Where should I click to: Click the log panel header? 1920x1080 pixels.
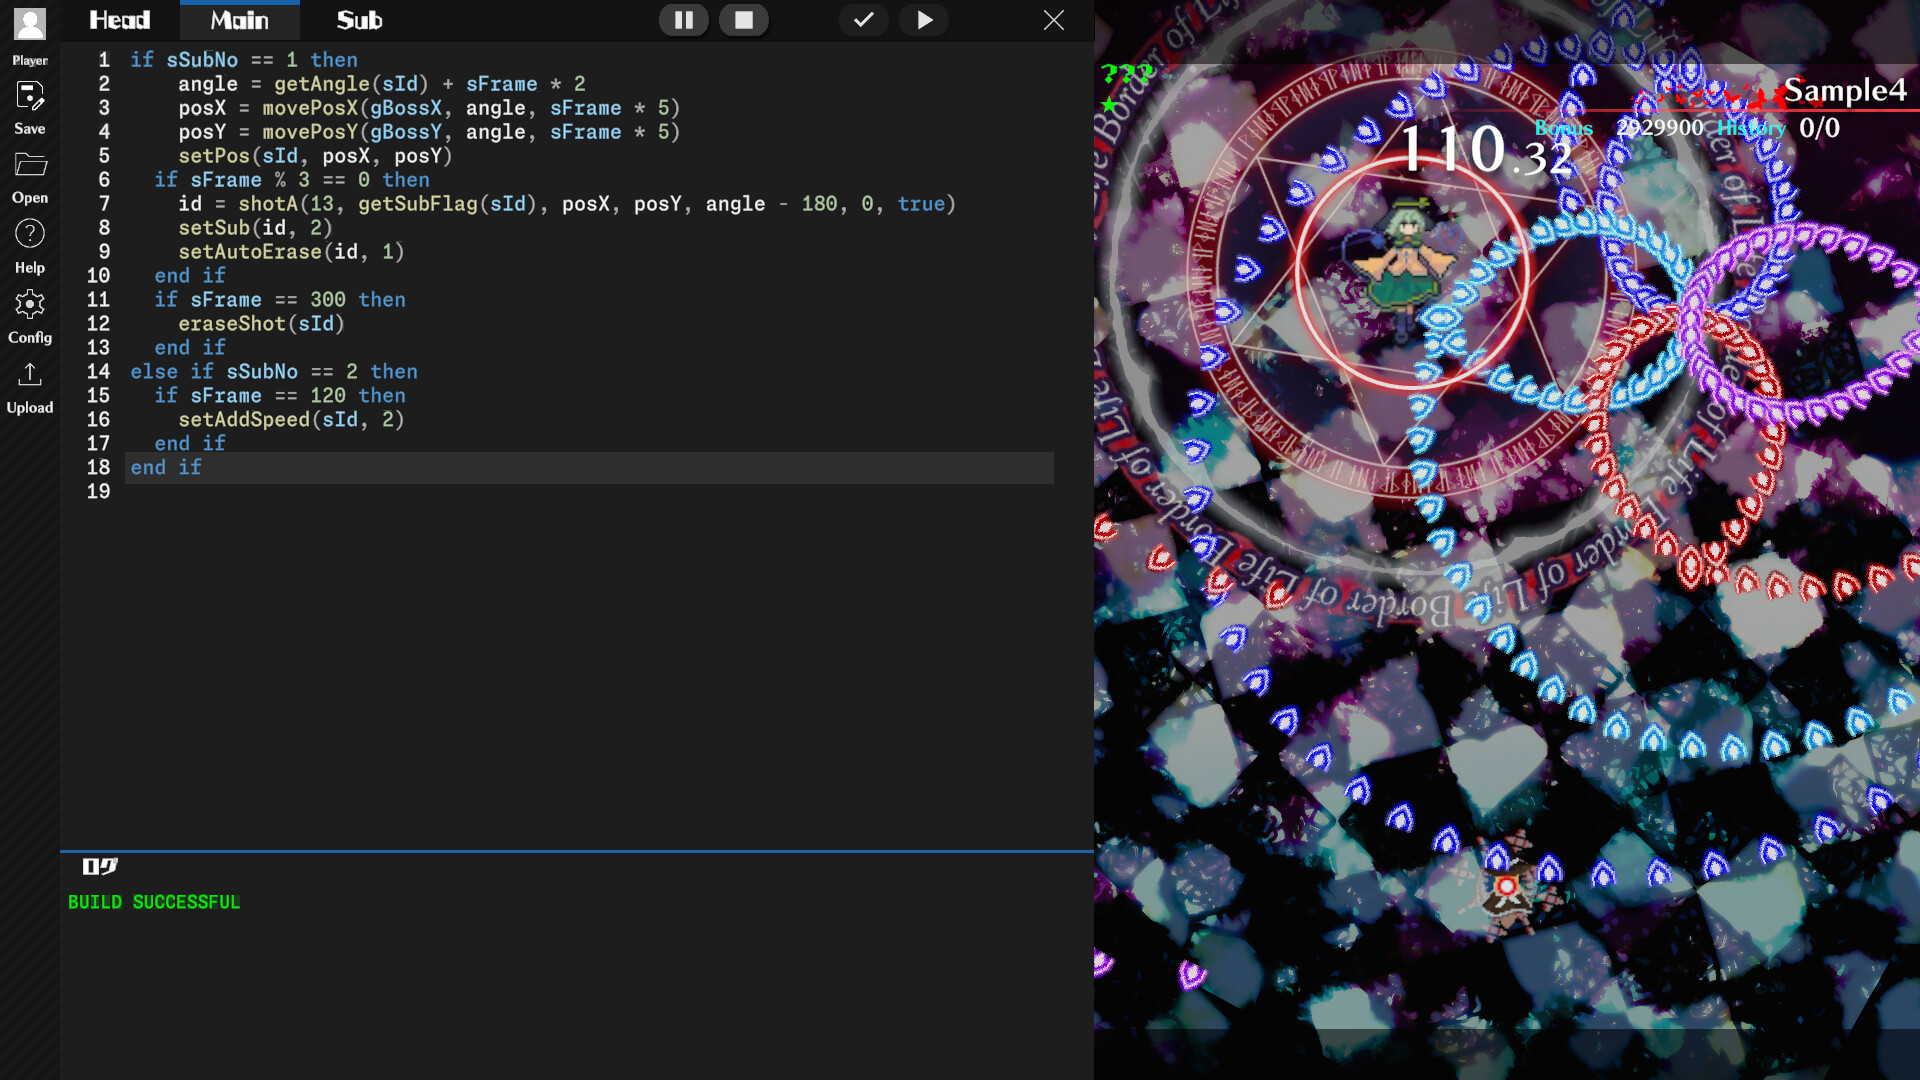click(x=100, y=867)
